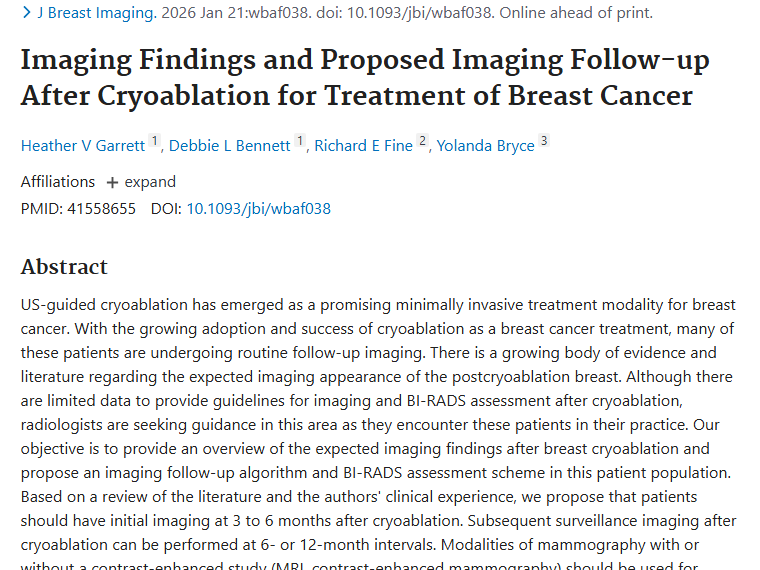760x570 pixels.
Task: Click the PMID number 41558655
Action: coord(99,209)
